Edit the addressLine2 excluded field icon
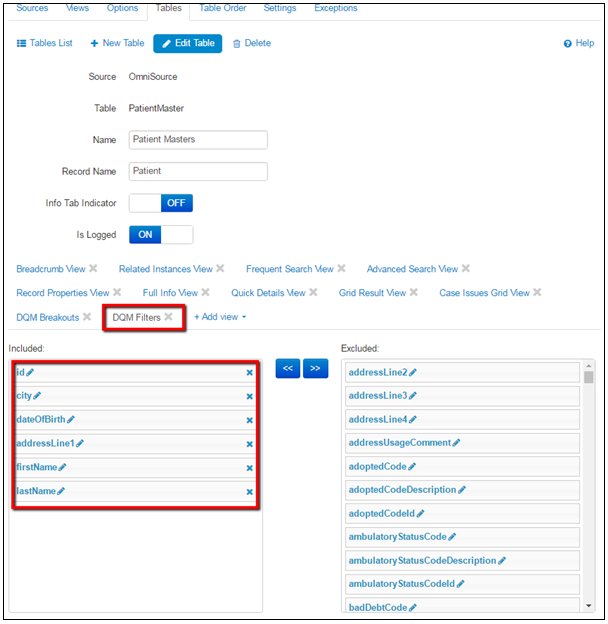 (x=413, y=372)
